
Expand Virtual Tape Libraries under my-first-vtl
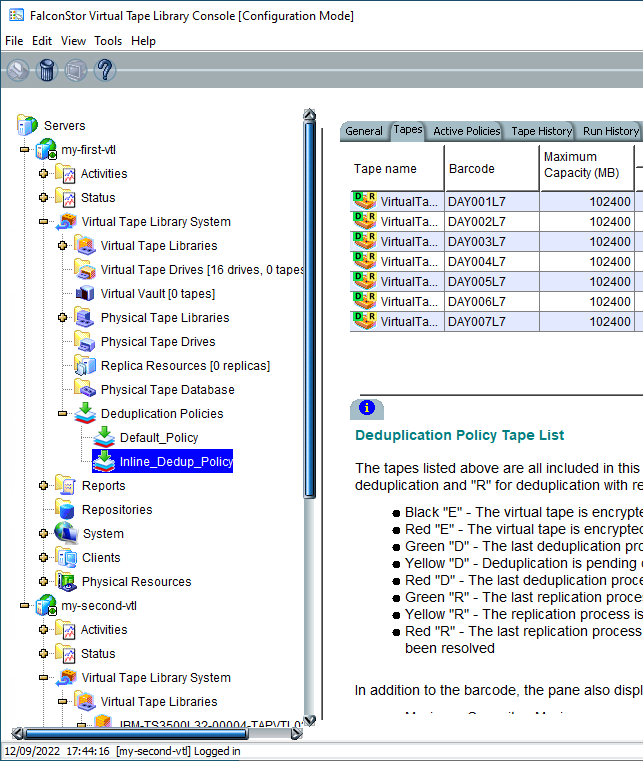(63, 246)
